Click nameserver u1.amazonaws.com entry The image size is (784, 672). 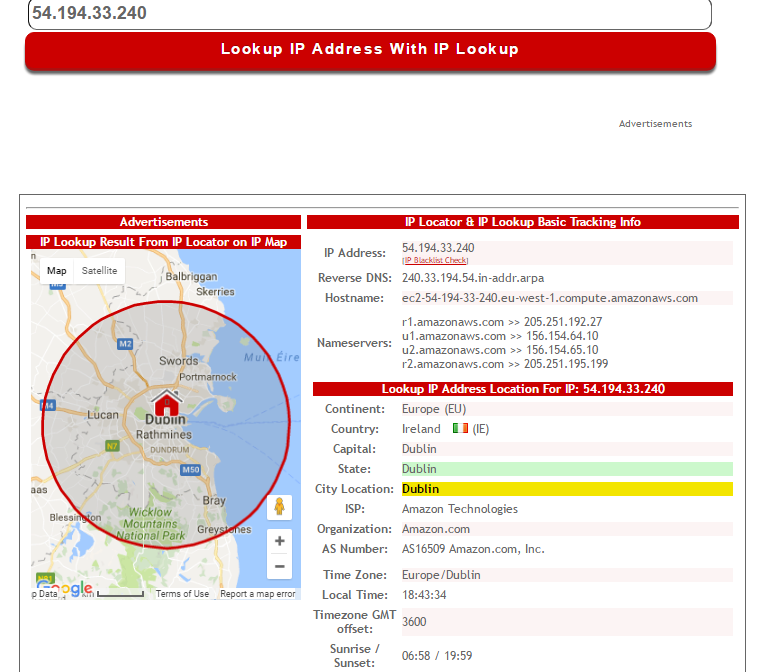(500, 336)
